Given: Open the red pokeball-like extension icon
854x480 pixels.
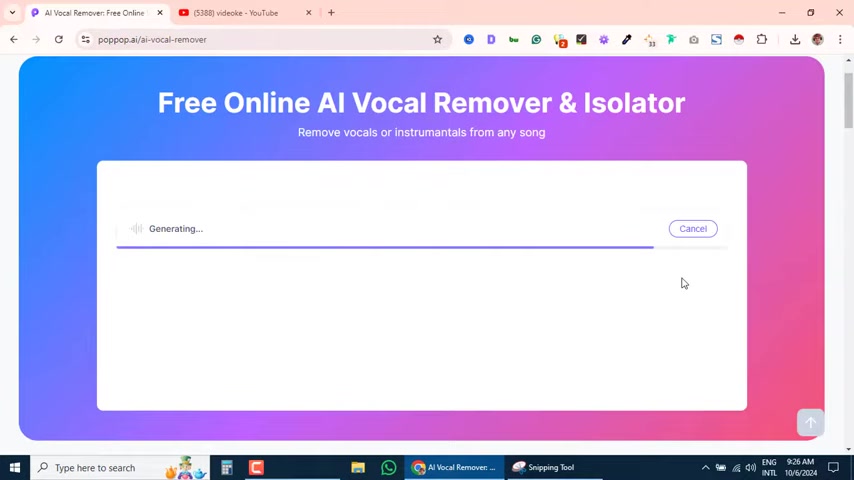Looking at the screenshot, I should click(739, 39).
